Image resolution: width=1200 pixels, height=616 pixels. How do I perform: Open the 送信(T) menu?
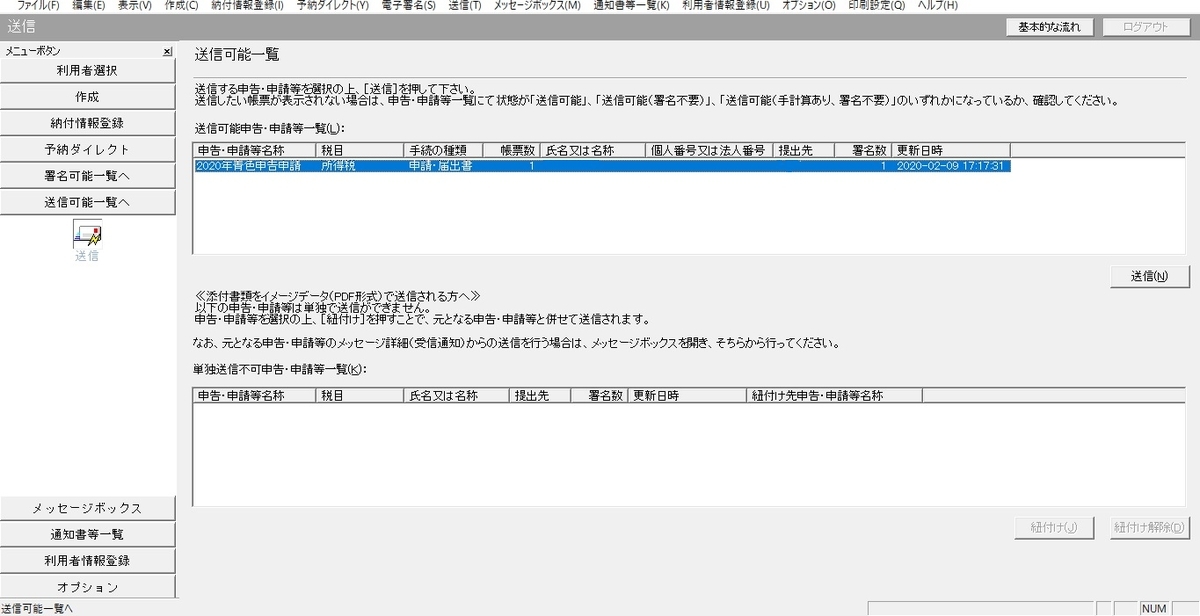[x=465, y=6]
